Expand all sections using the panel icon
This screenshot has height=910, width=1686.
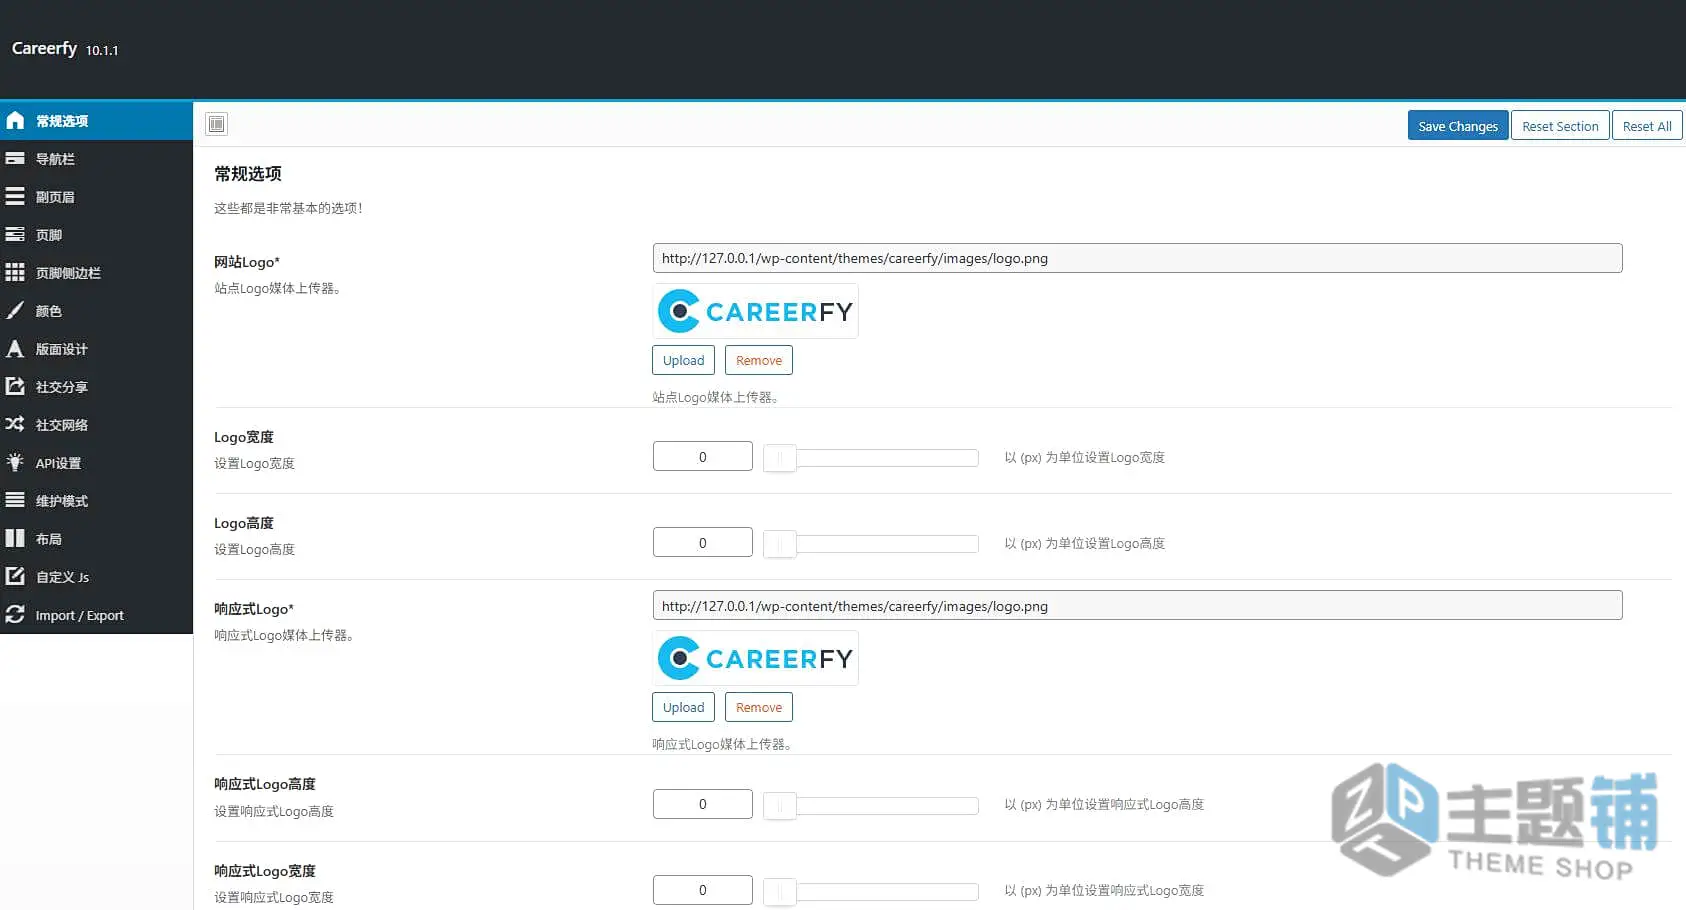pos(217,124)
